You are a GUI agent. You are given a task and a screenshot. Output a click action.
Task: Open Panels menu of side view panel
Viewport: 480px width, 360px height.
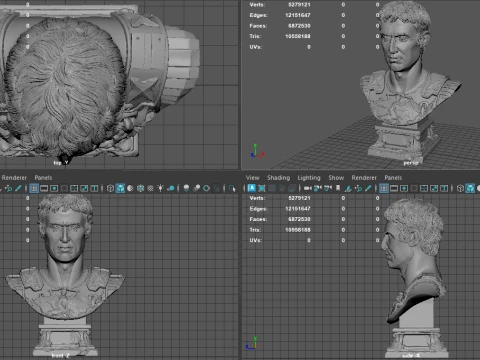point(393,178)
